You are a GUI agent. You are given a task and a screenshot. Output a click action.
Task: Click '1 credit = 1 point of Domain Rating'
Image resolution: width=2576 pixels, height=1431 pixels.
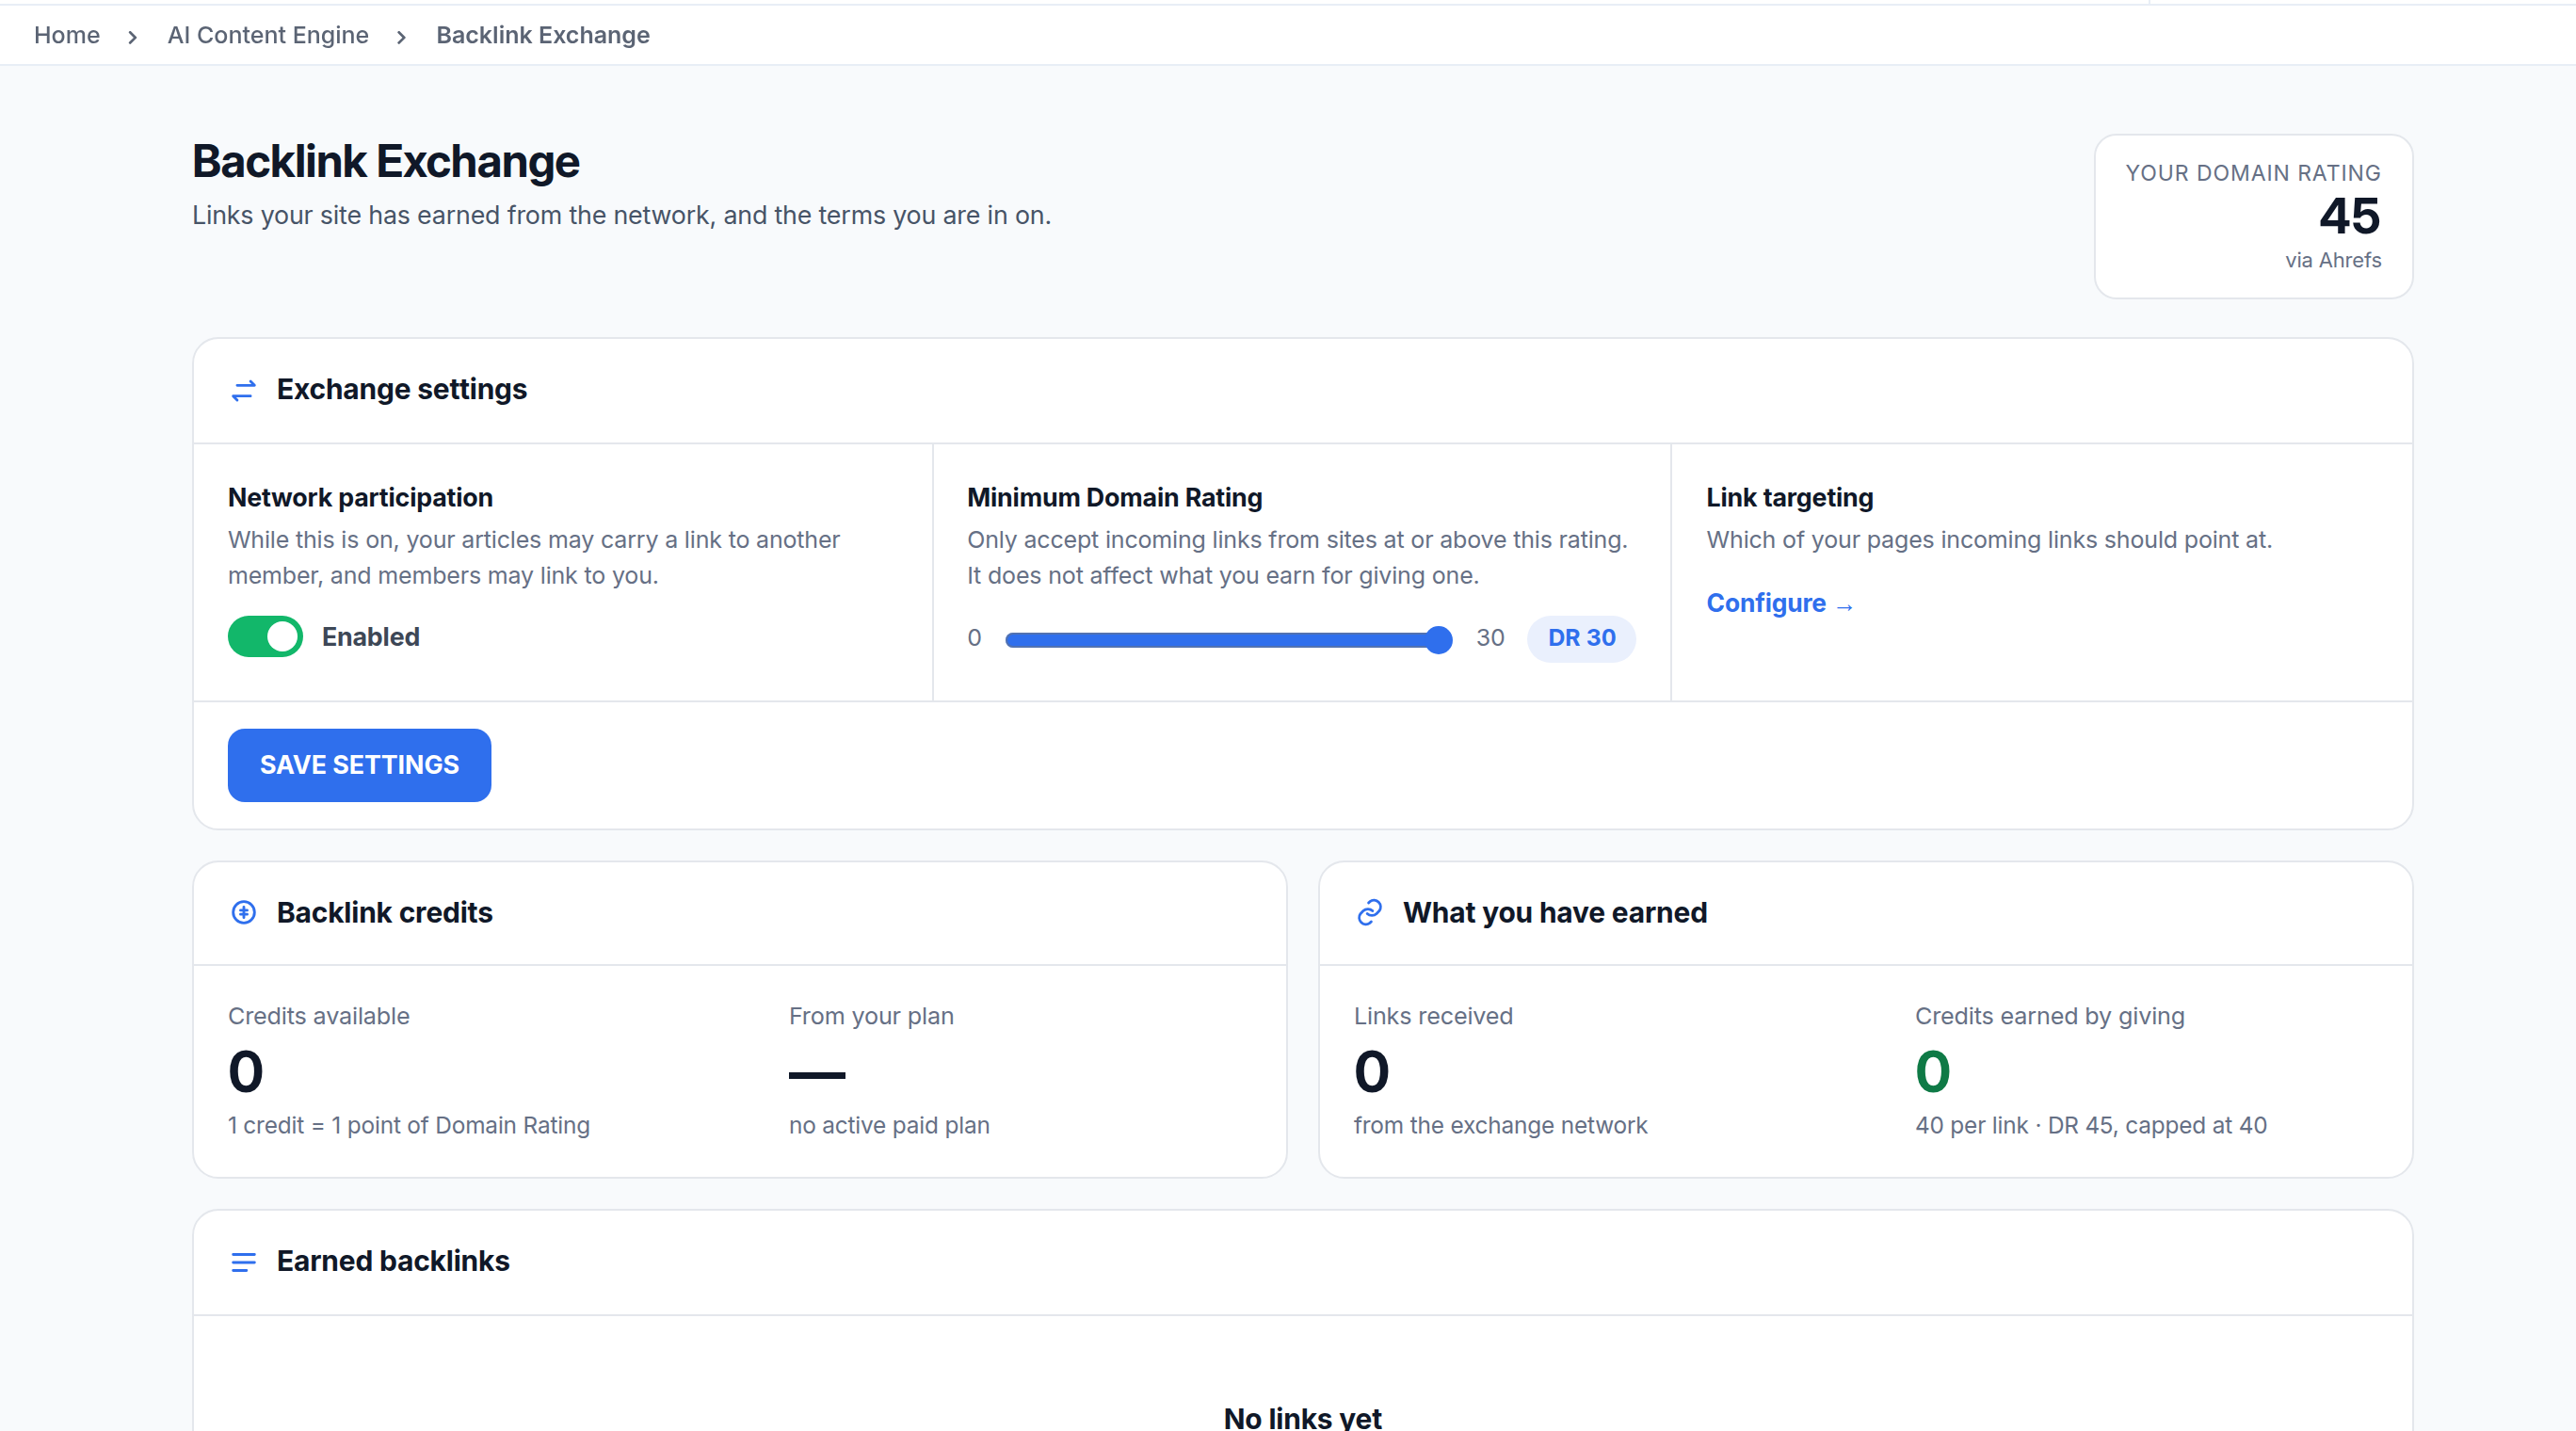(409, 1125)
